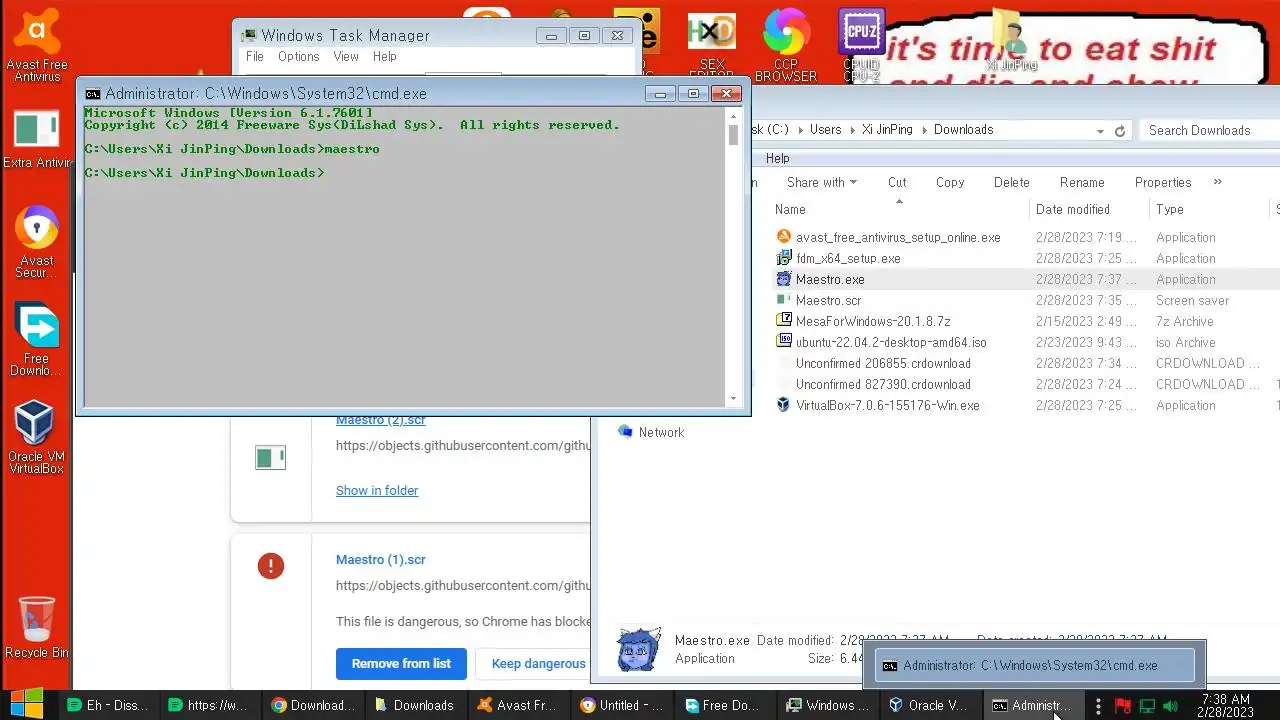Screen dimensions: 1280x720
Task: Select the fdm_x64_setup.exe file icon
Action: coord(784,258)
